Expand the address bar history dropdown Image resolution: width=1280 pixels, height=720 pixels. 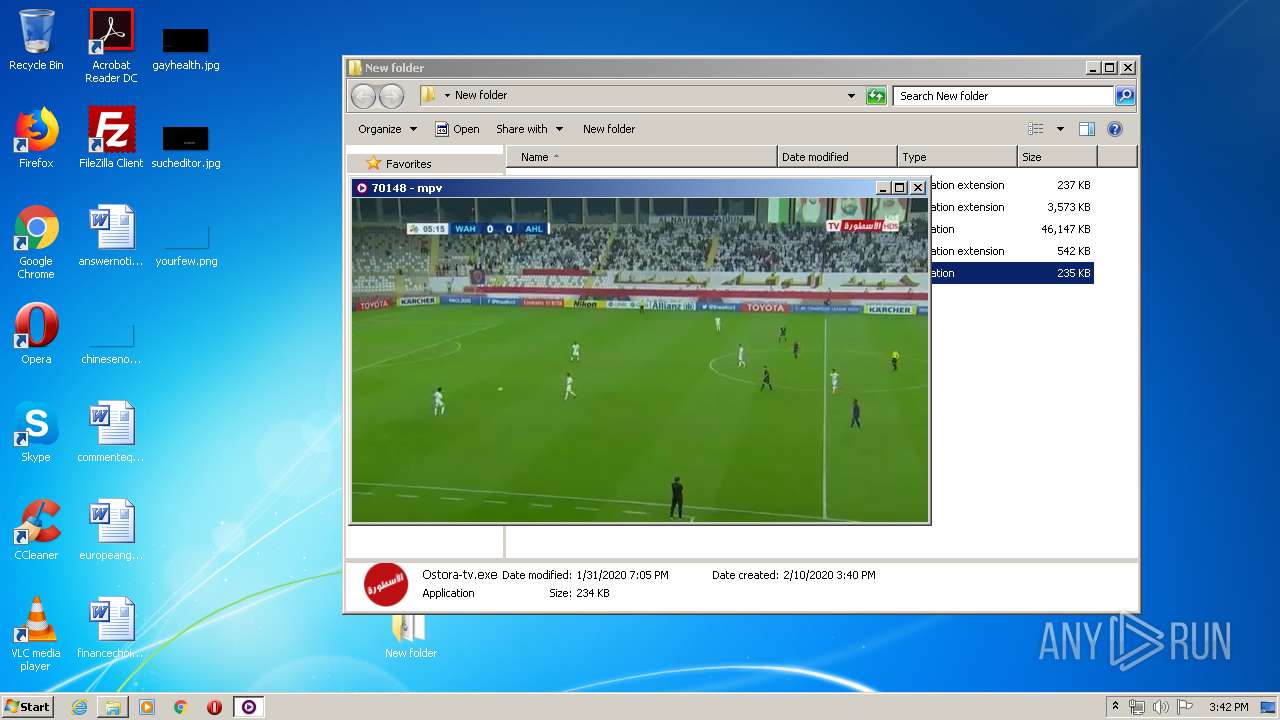[x=851, y=96]
